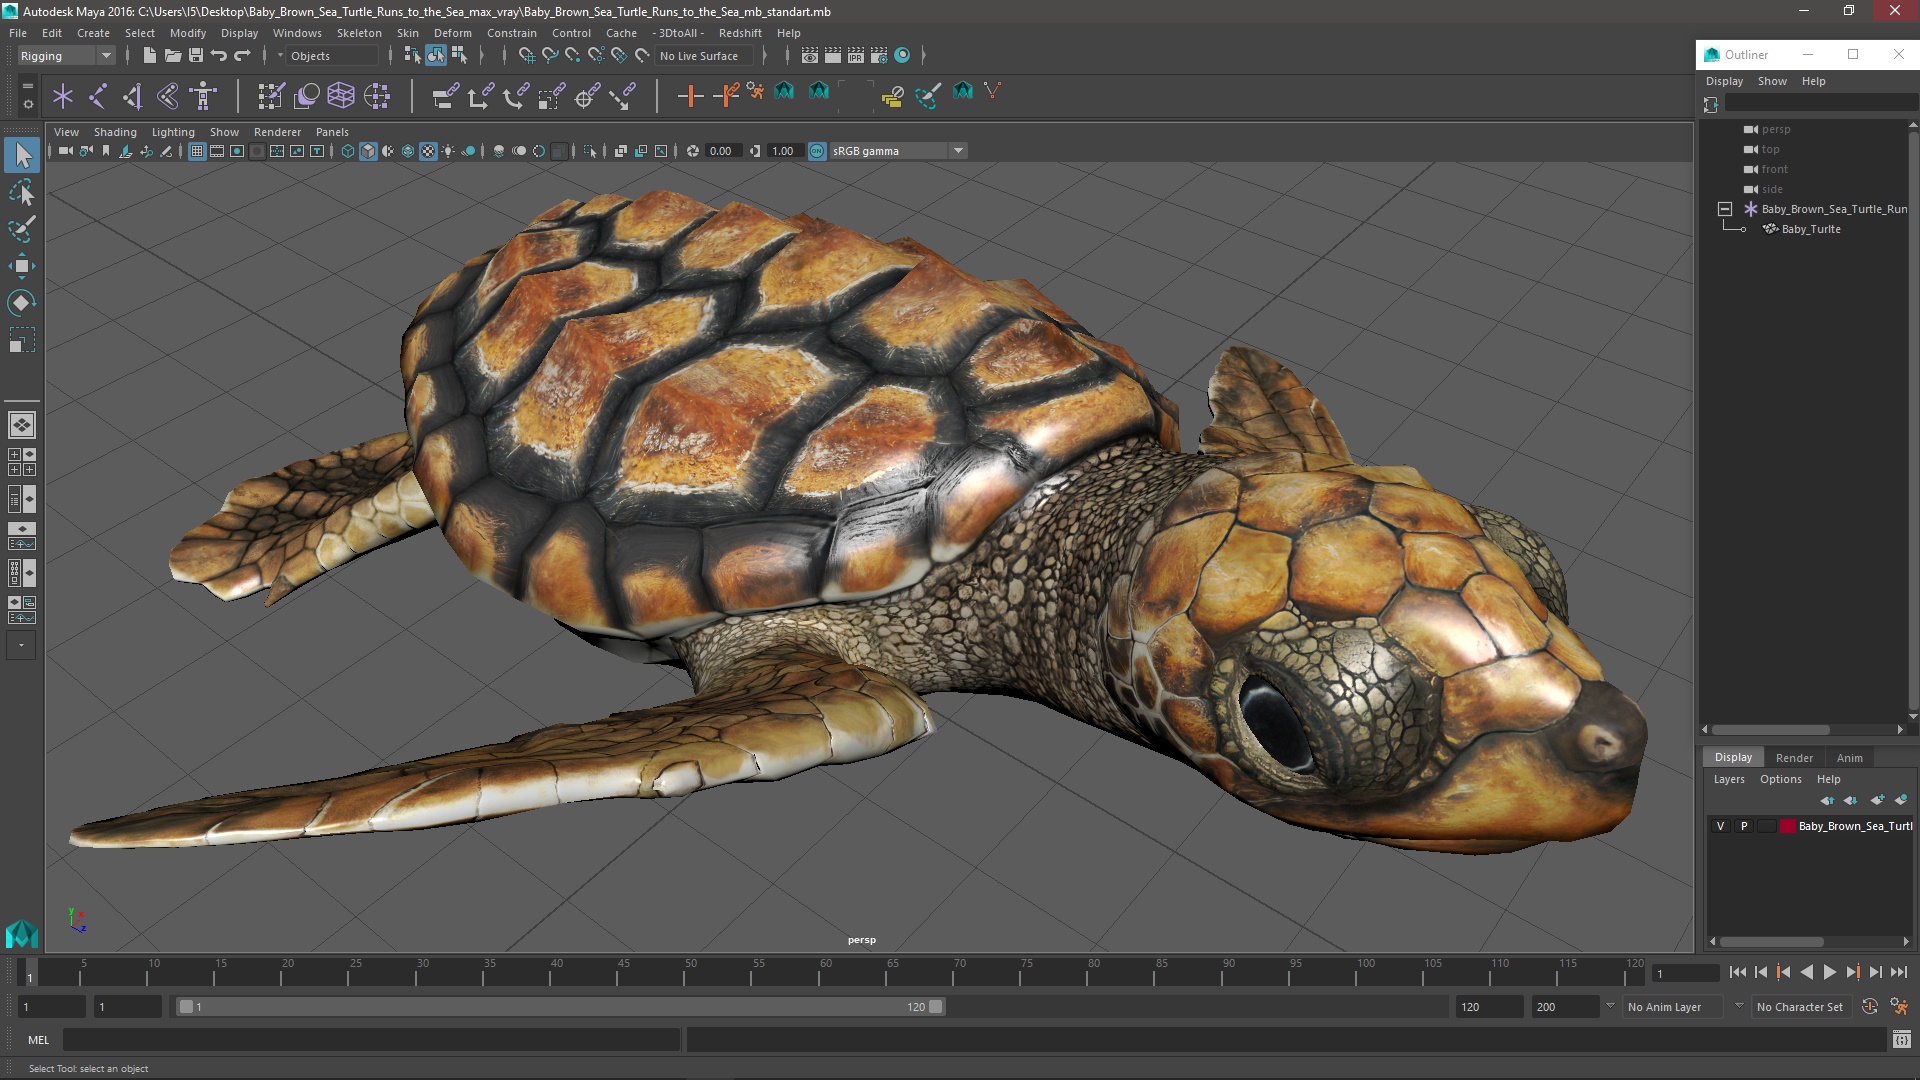Screen dimensions: 1920x1080
Task: Click frame 60 on the time slider
Action: [826, 971]
